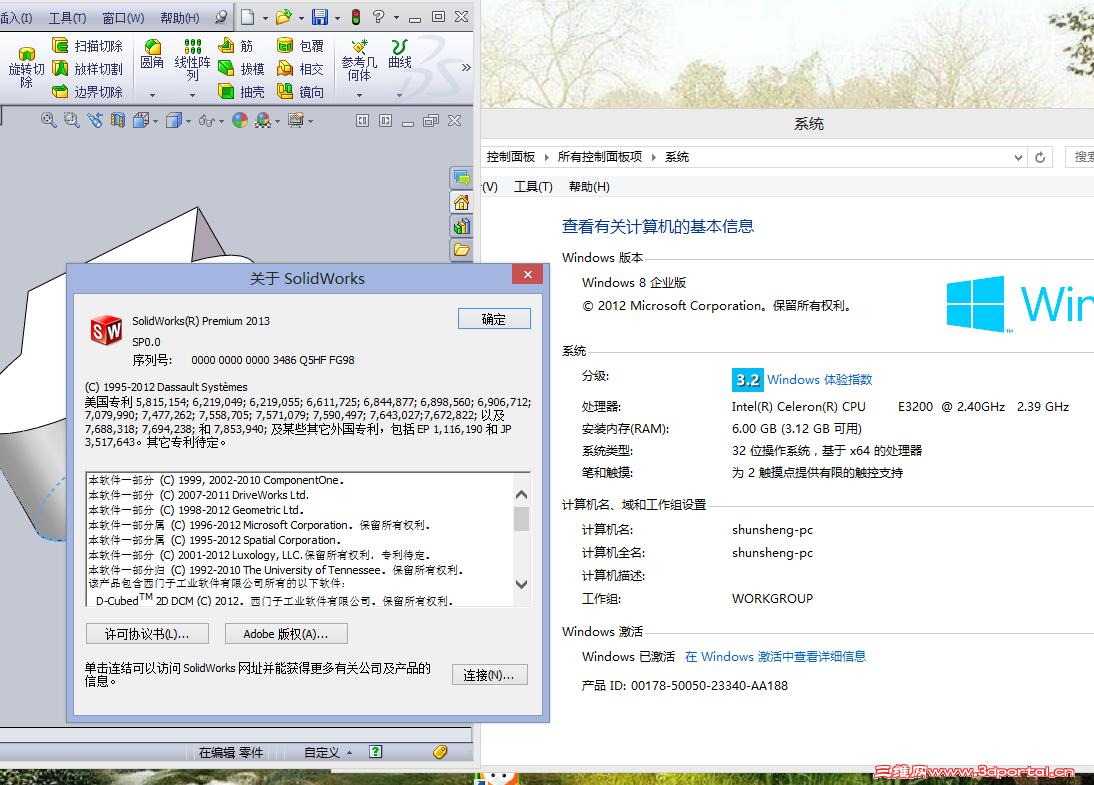Click the Open file folder icon
1094x785 pixels.
pos(283,17)
